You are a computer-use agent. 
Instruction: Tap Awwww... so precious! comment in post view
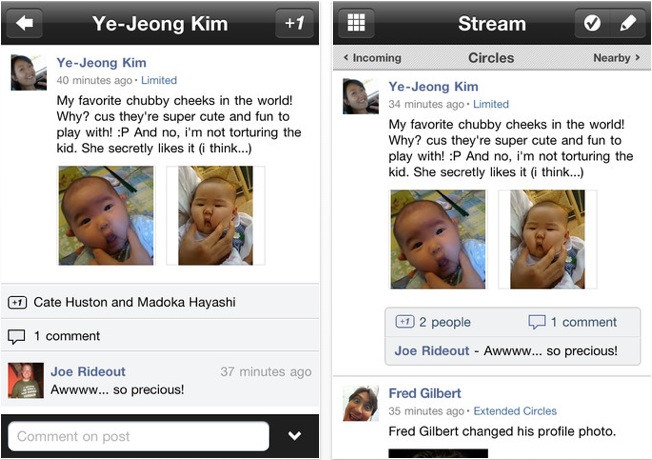point(117,390)
